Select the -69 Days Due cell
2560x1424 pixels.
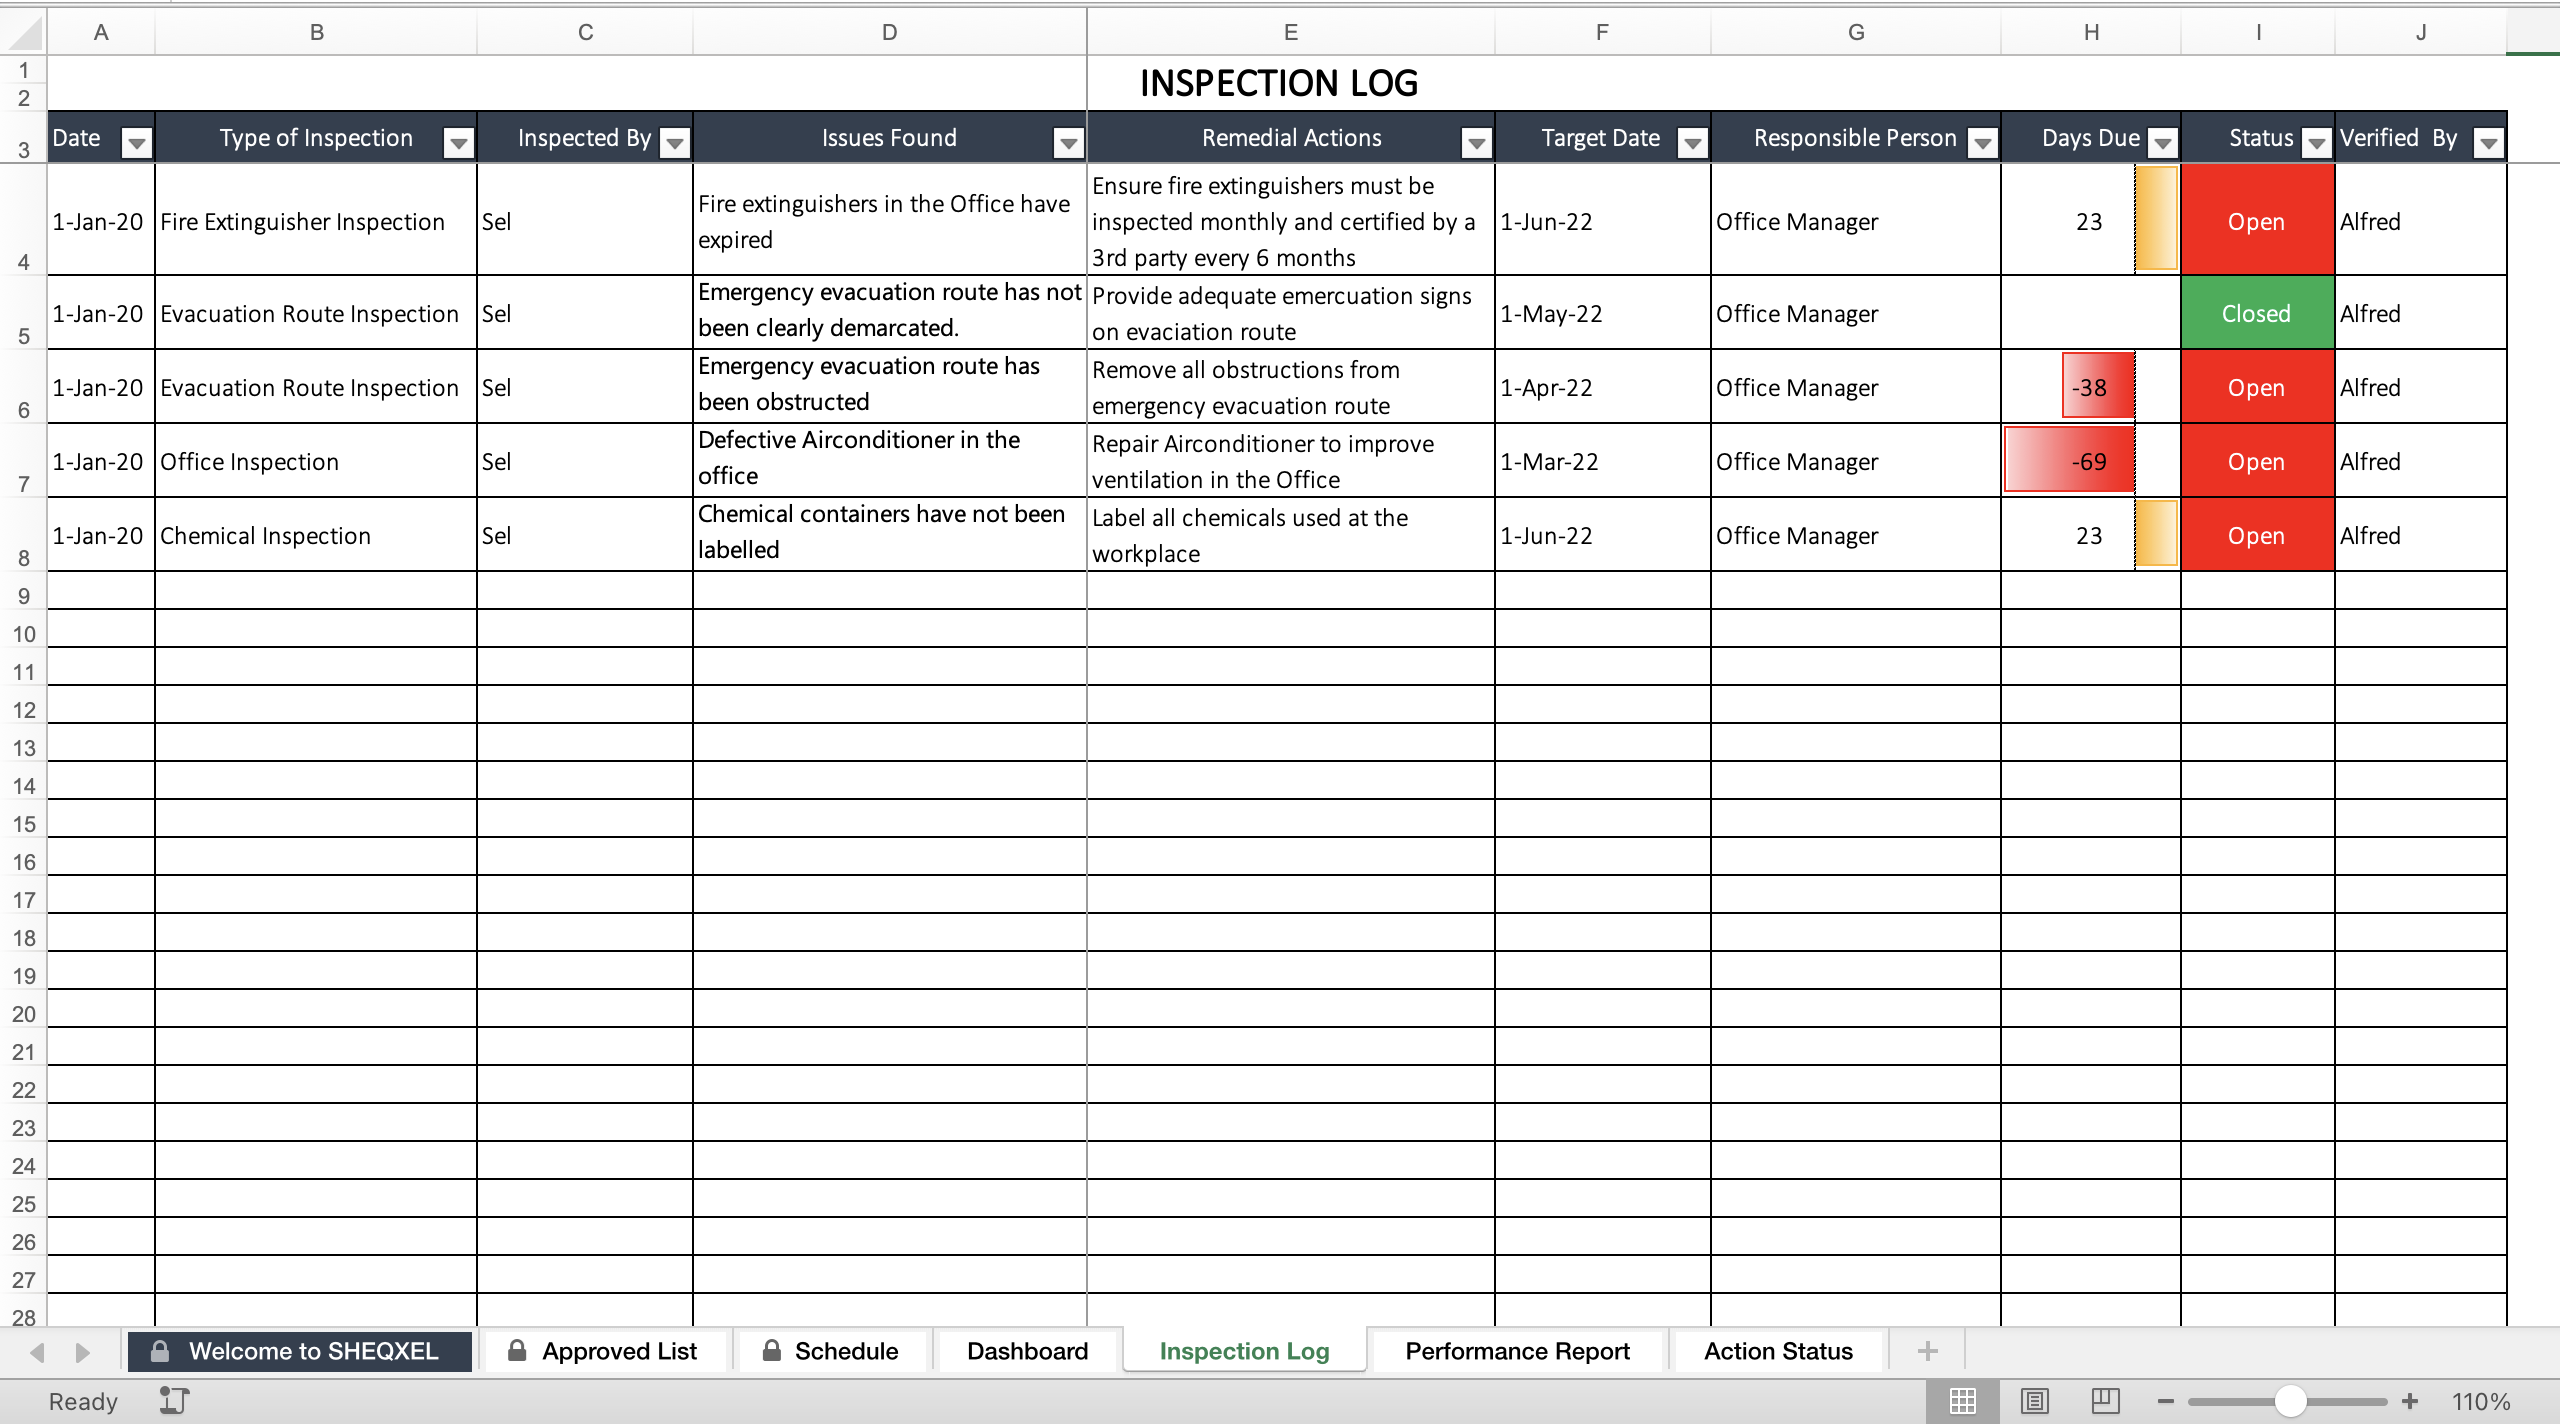coord(2090,461)
